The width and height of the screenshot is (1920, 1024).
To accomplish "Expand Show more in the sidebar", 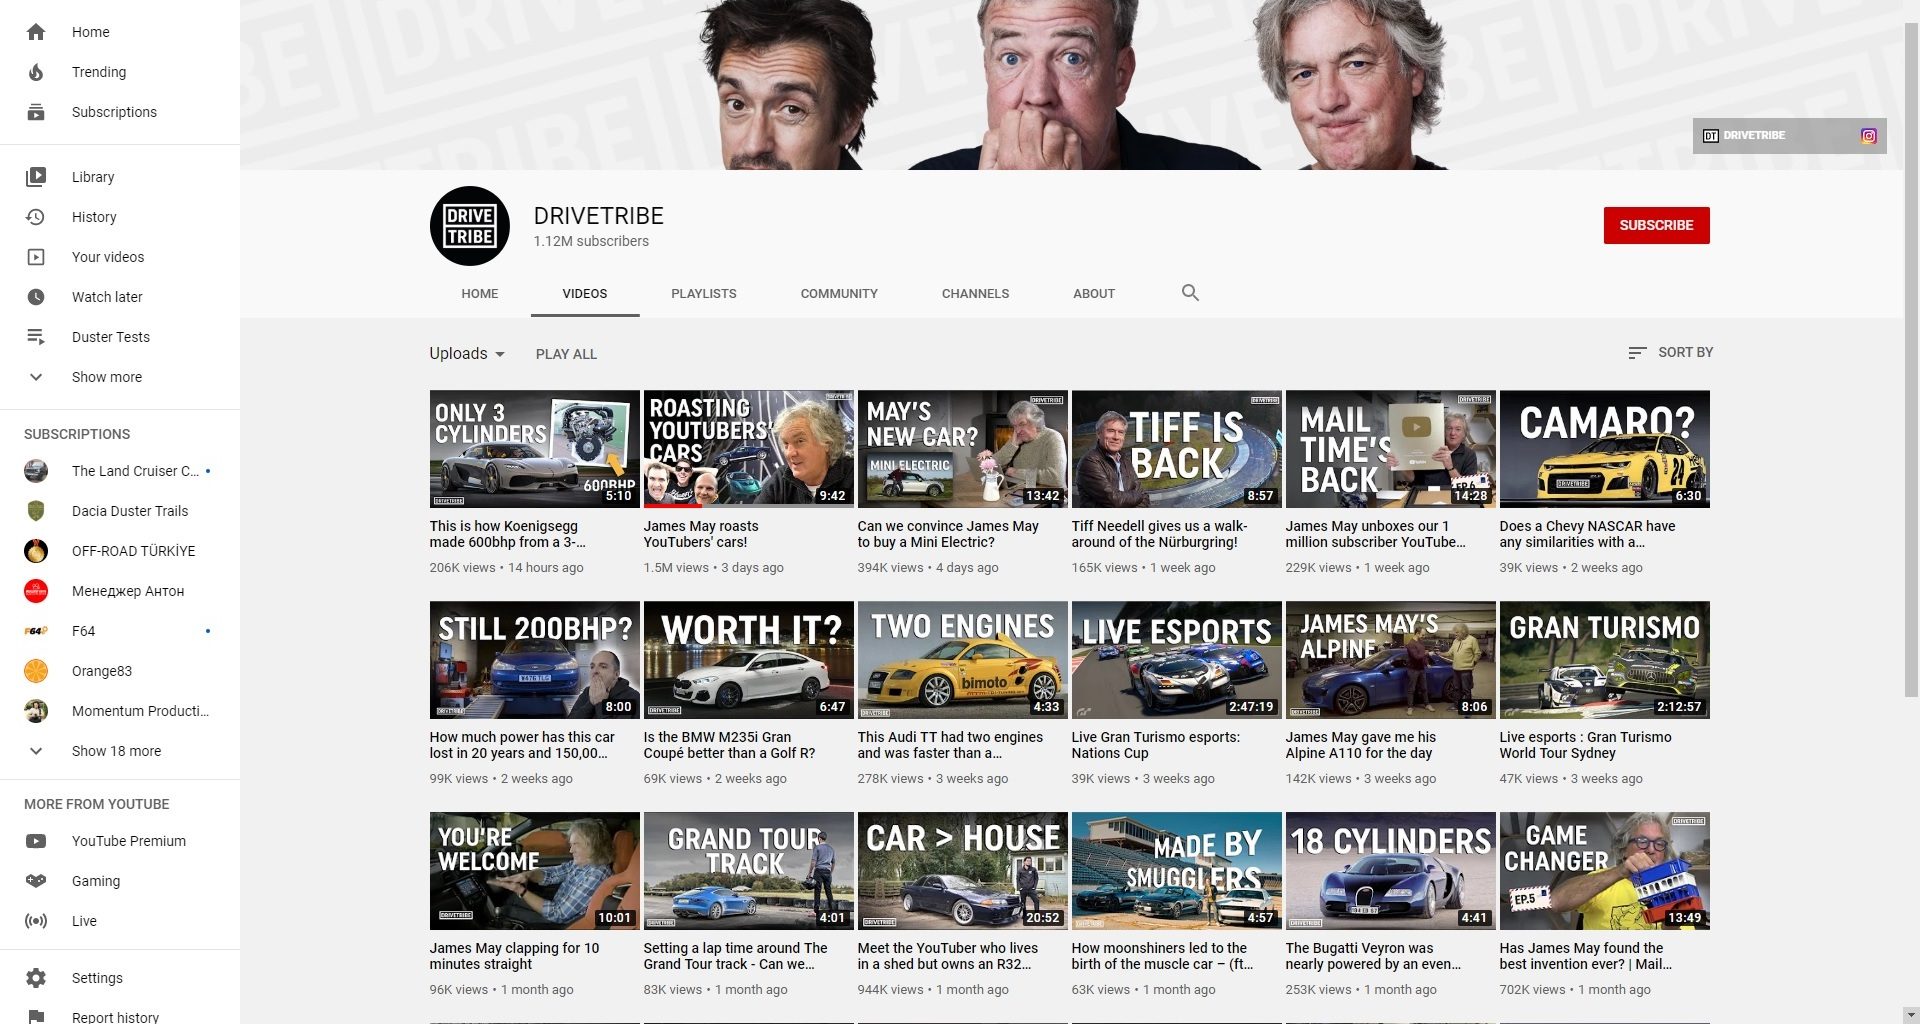I will point(107,377).
